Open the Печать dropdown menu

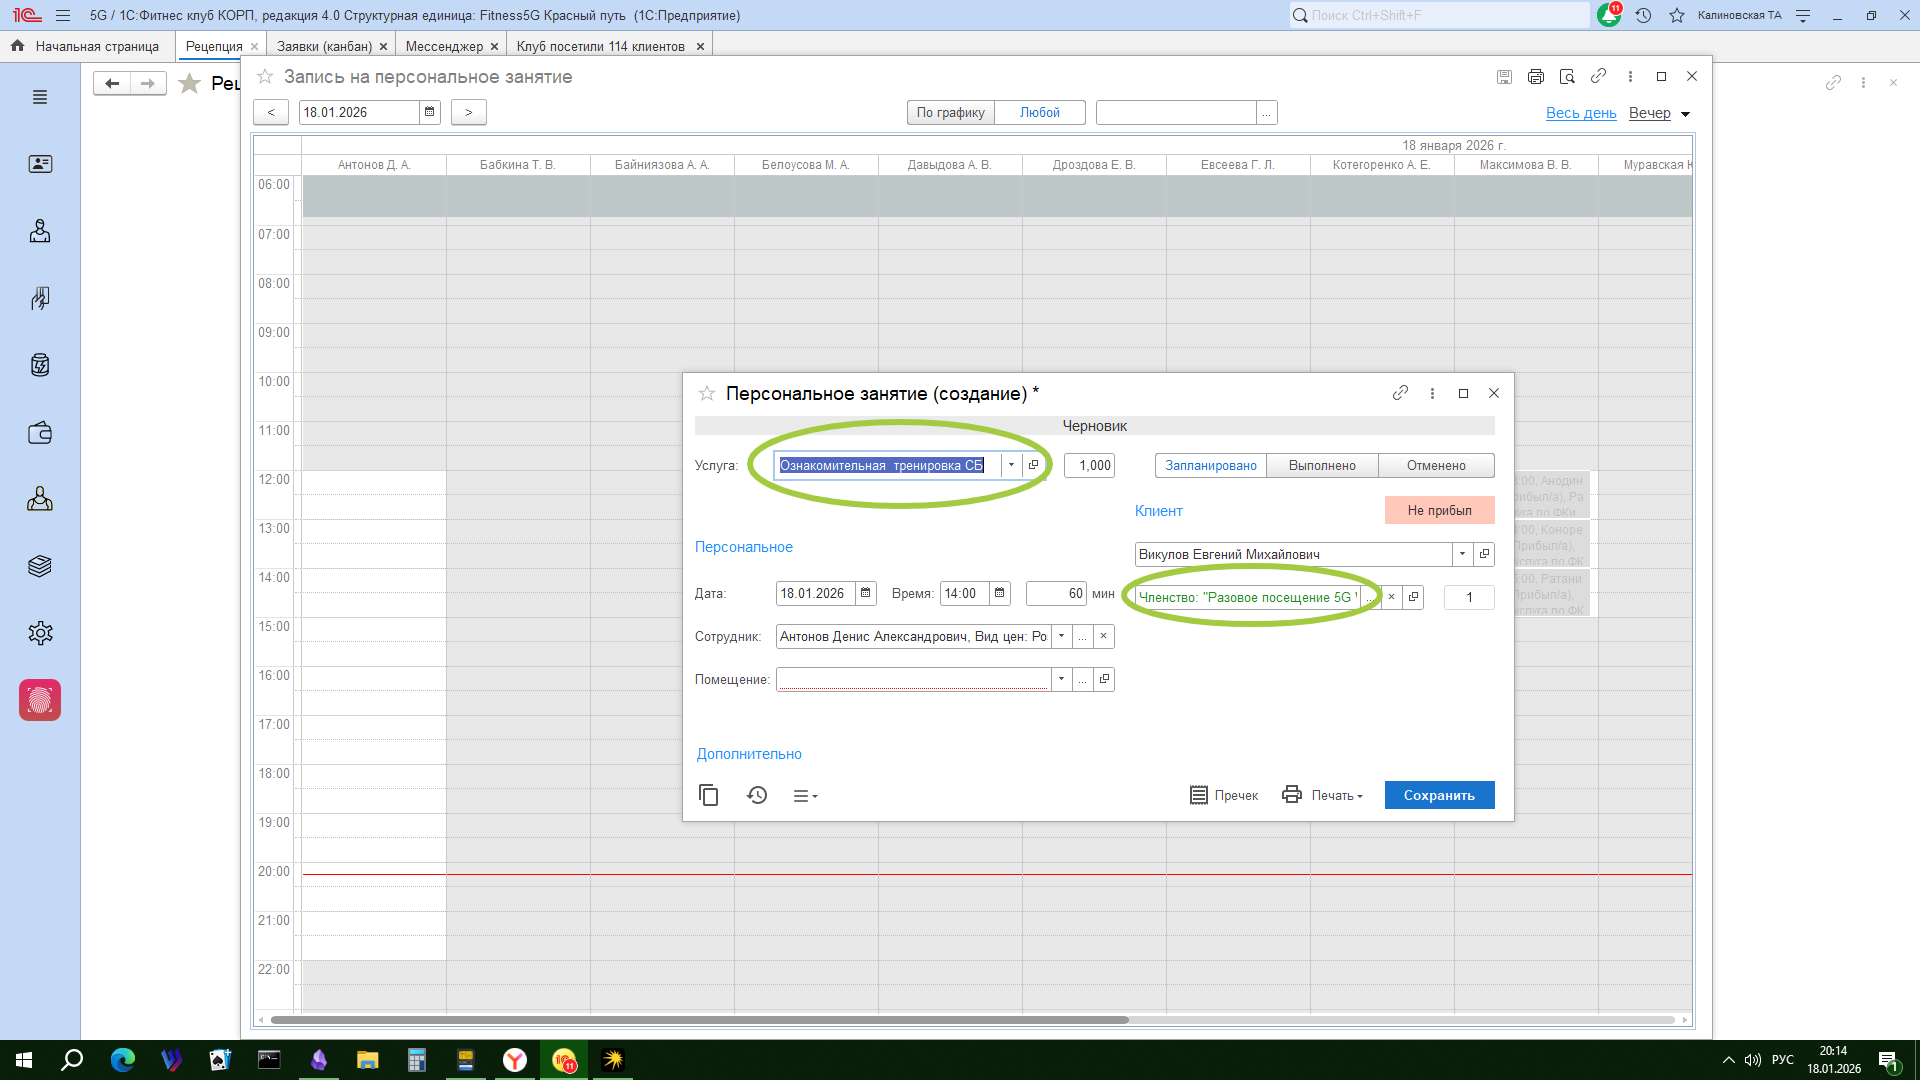pyautogui.click(x=1337, y=796)
